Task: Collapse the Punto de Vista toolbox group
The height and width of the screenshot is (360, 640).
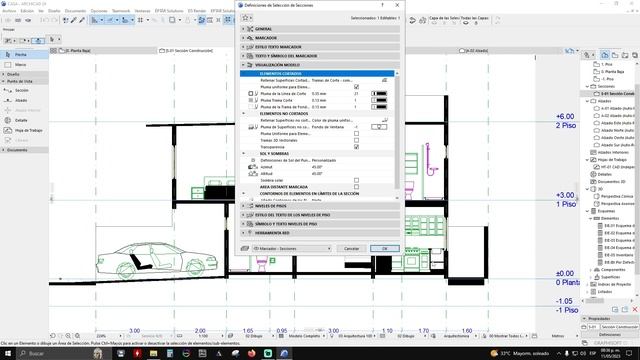Action: pos(24,81)
